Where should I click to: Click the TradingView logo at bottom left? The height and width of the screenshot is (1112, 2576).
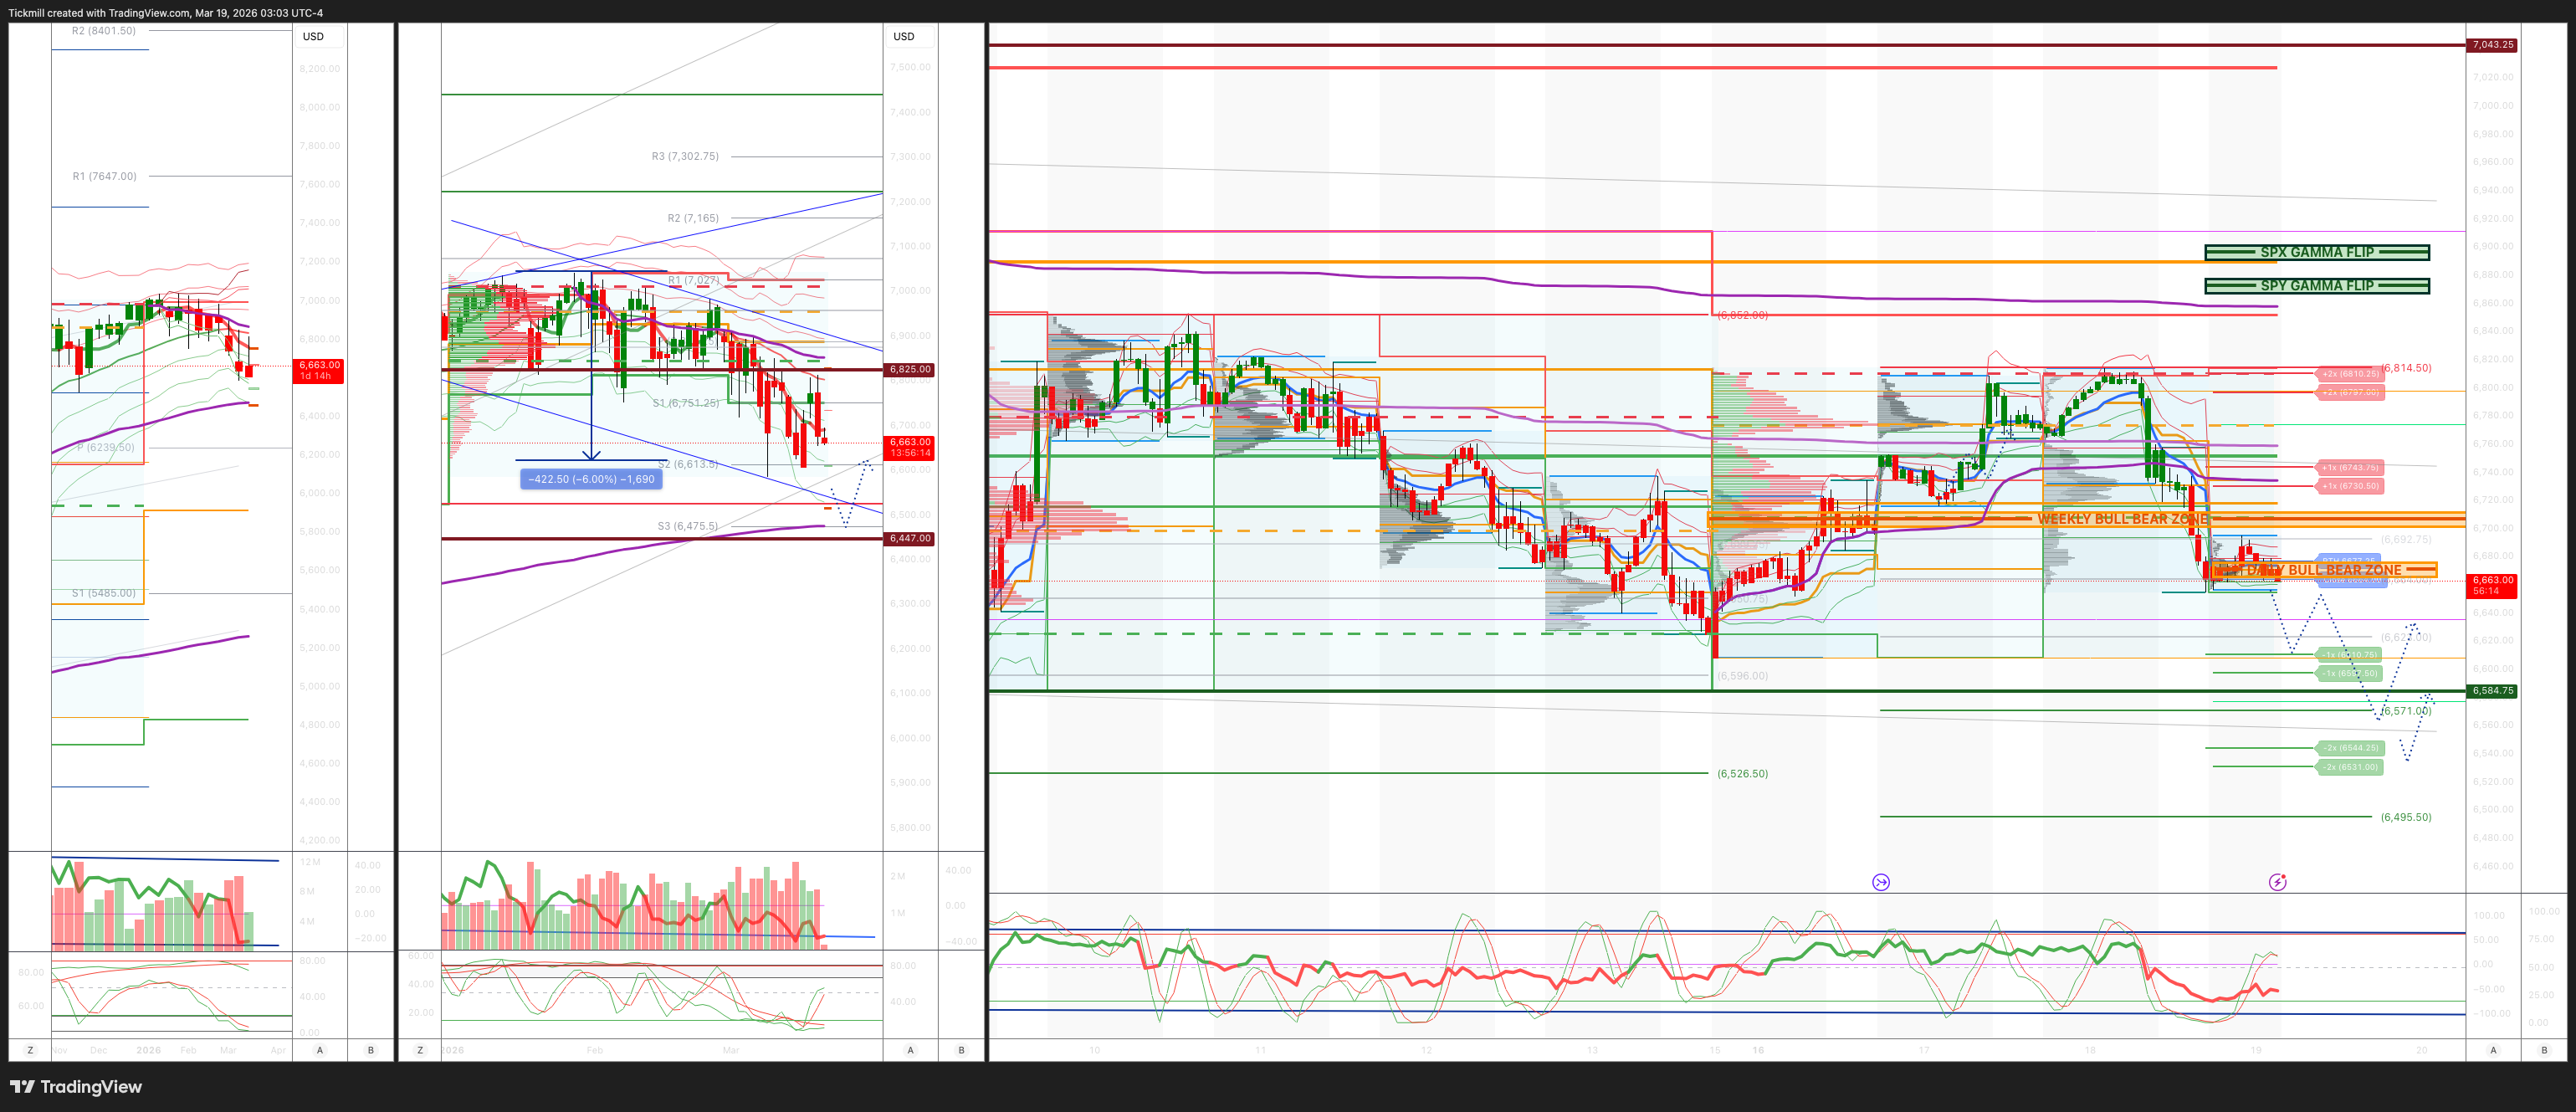76,1087
